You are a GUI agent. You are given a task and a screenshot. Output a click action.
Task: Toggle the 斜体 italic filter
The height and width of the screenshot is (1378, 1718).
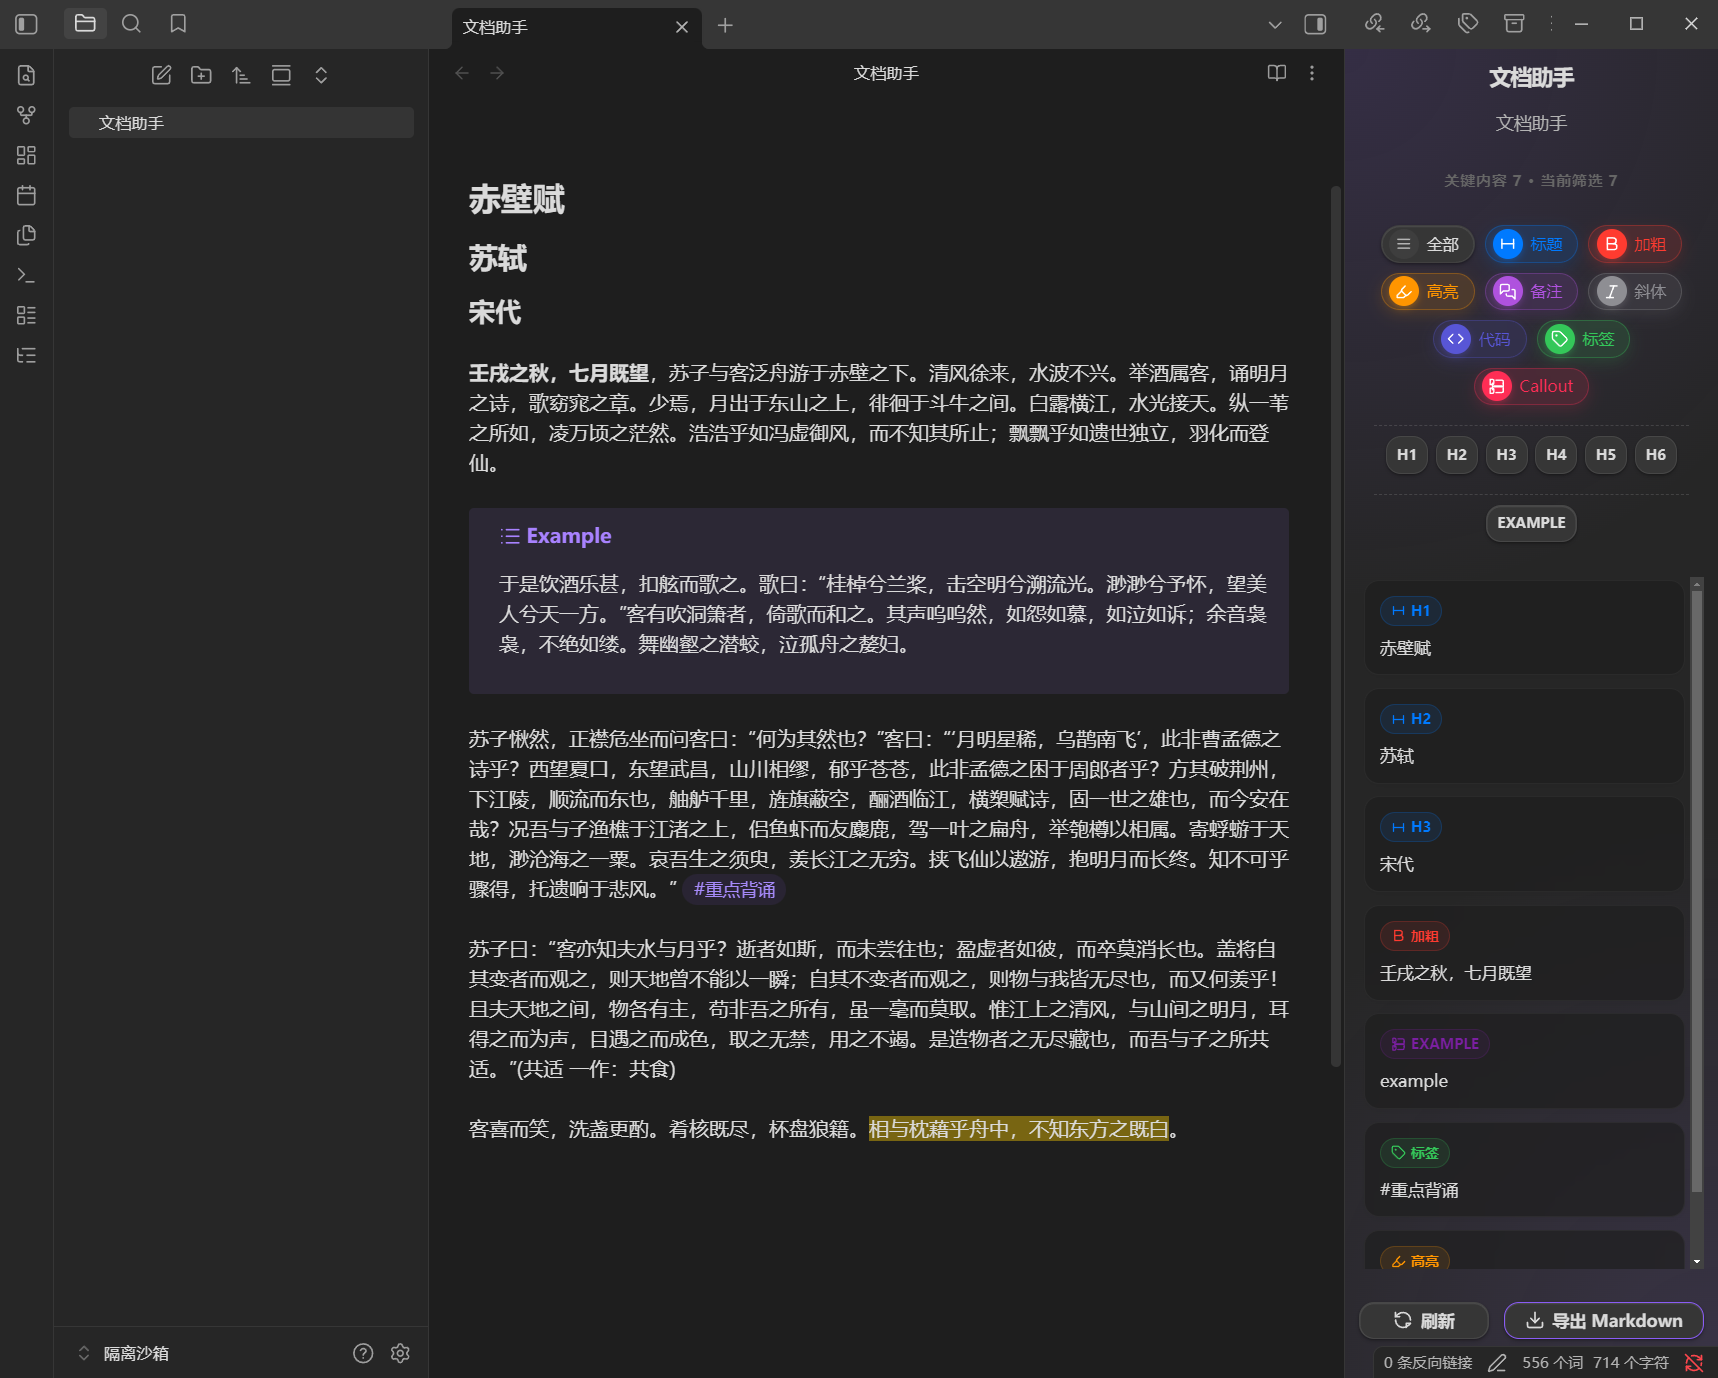[1634, 292]
